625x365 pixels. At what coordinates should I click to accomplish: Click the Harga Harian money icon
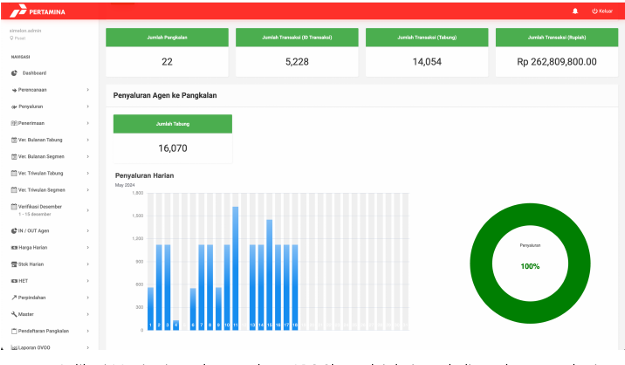click(x=14, y=247)
